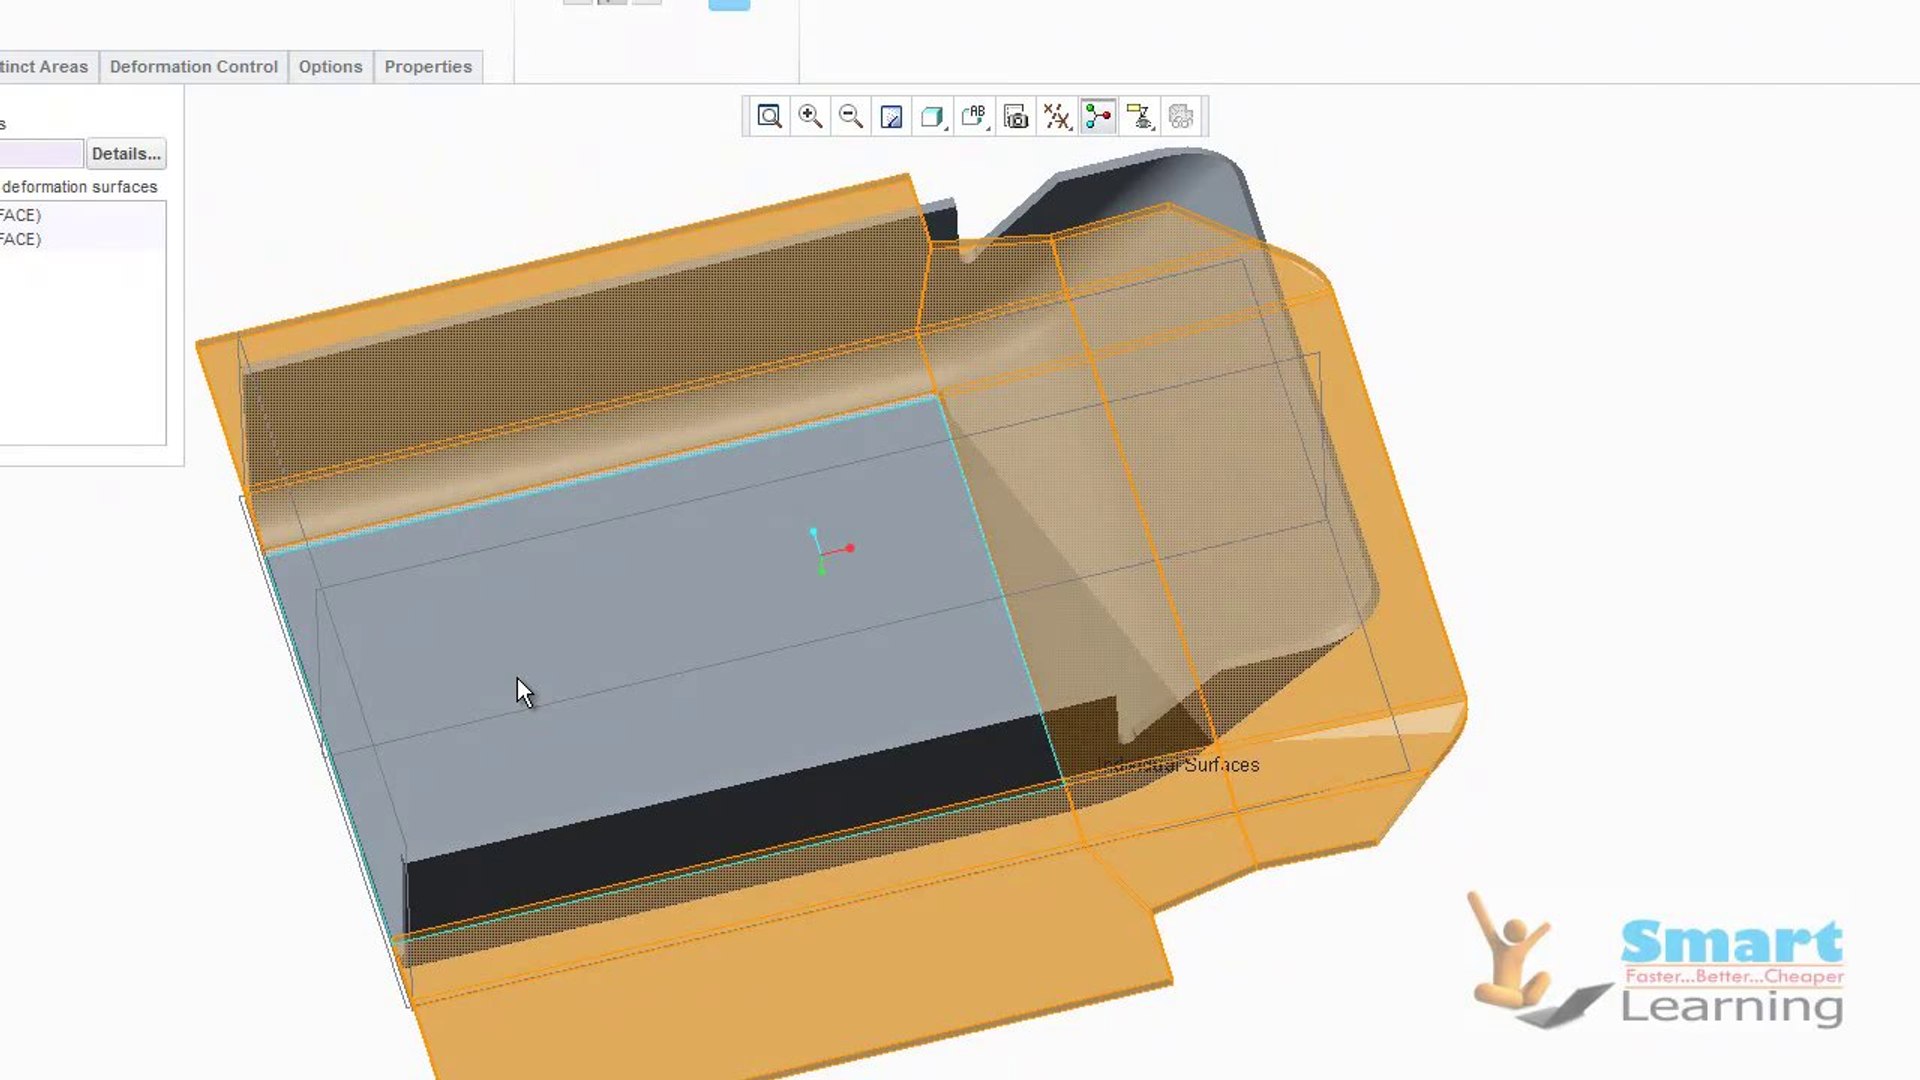Select the zoom-out magnifier tool
1920x1080 pixels.
pyautogui.click(x=851, y=116)
